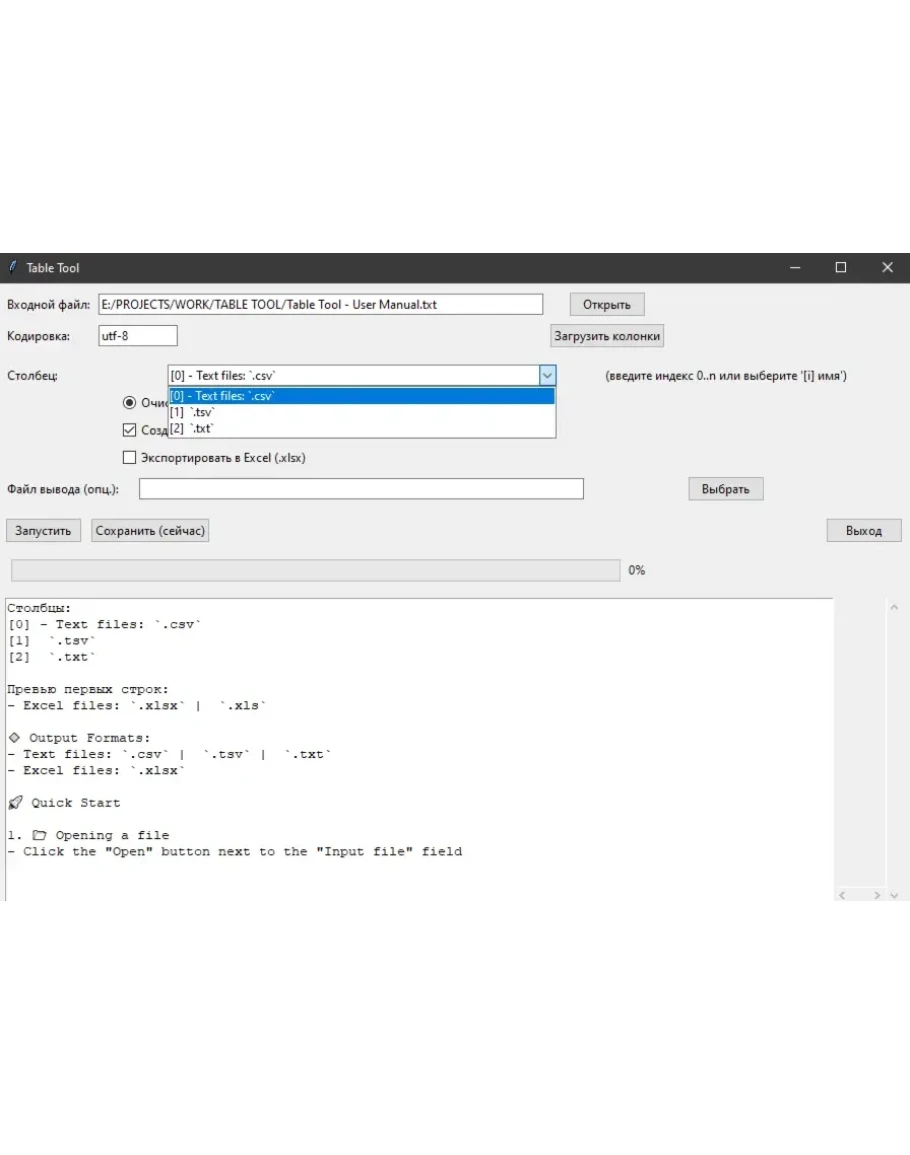Uncheck the checked box below the radio button
The height and width of the screenshot is (1155, 910).
point(129,430)
